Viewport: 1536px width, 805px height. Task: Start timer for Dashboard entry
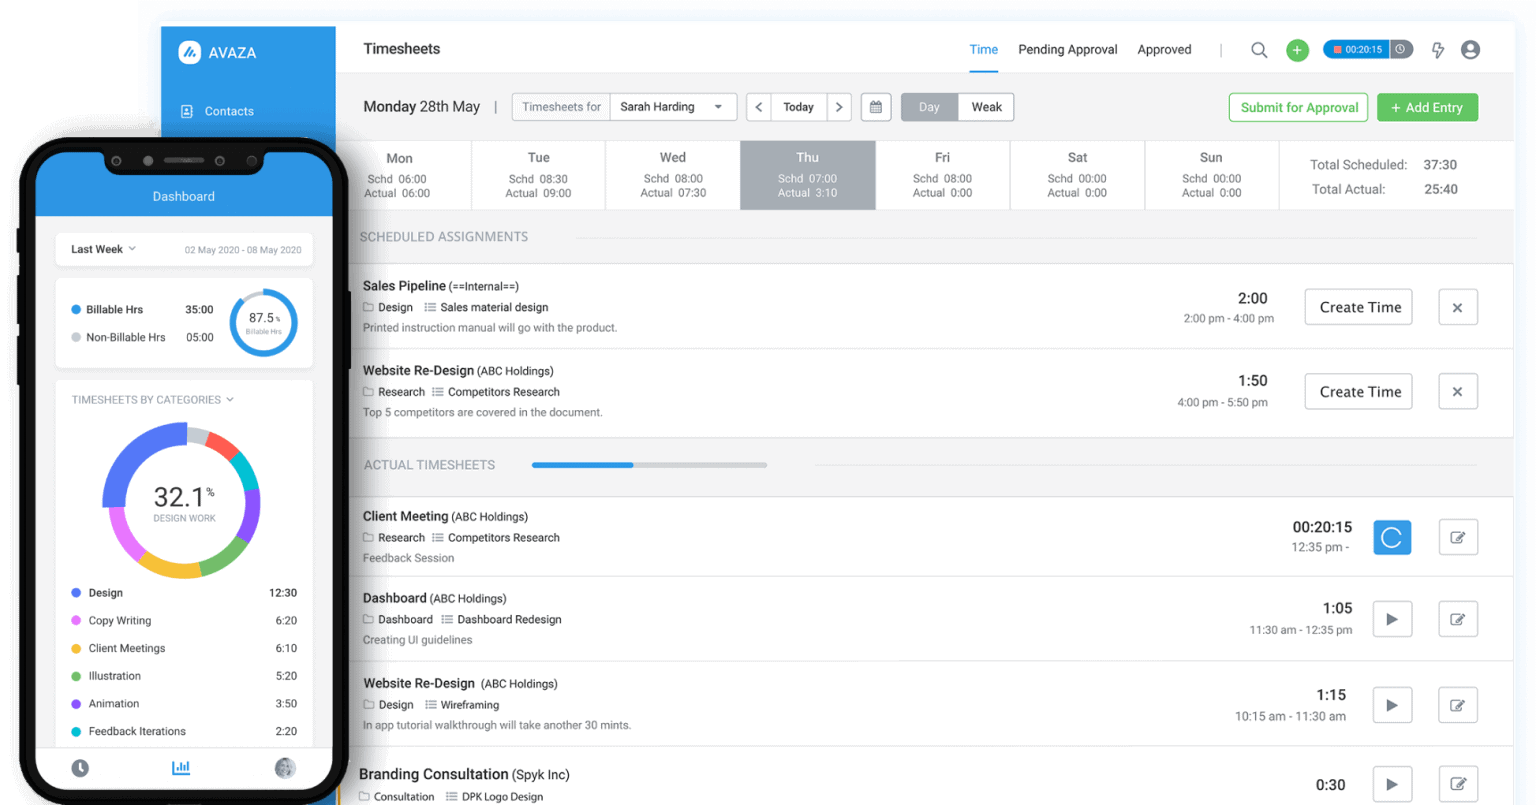click(1391, 619)
